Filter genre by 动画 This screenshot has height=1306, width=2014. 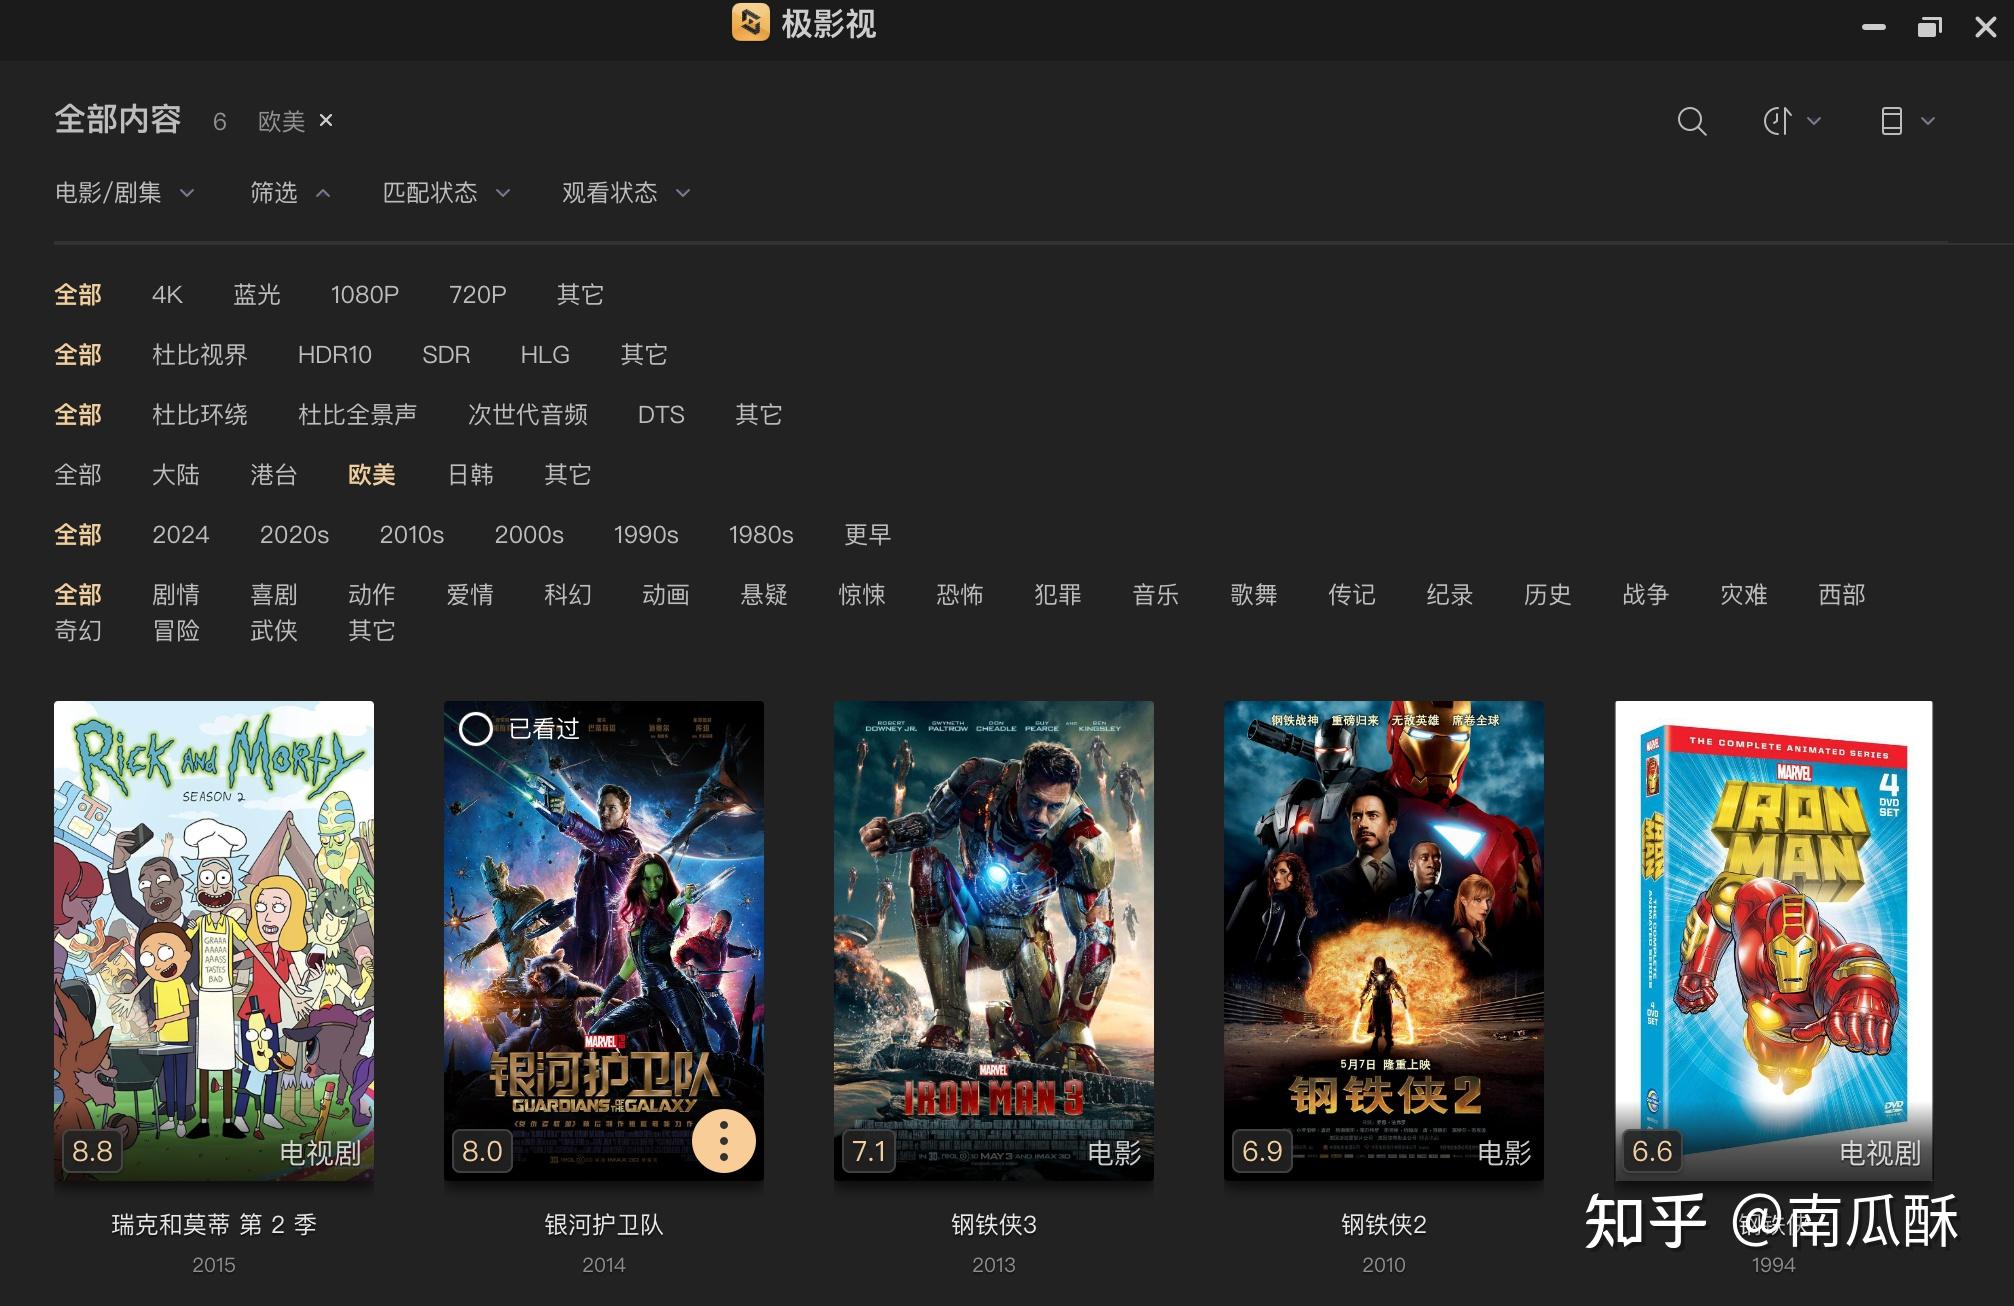(x=666, y=594)
